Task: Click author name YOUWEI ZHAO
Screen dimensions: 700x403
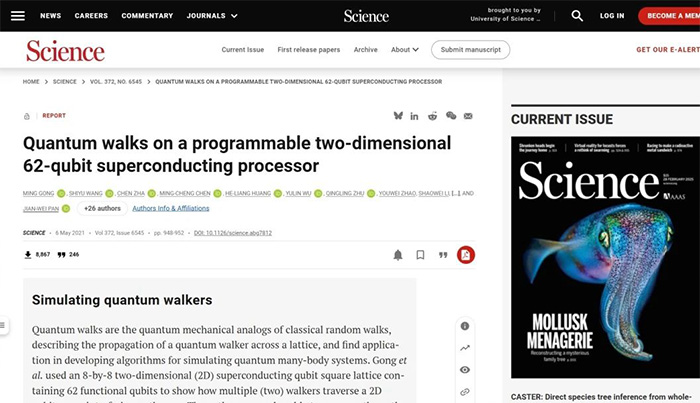Action: 397,193
